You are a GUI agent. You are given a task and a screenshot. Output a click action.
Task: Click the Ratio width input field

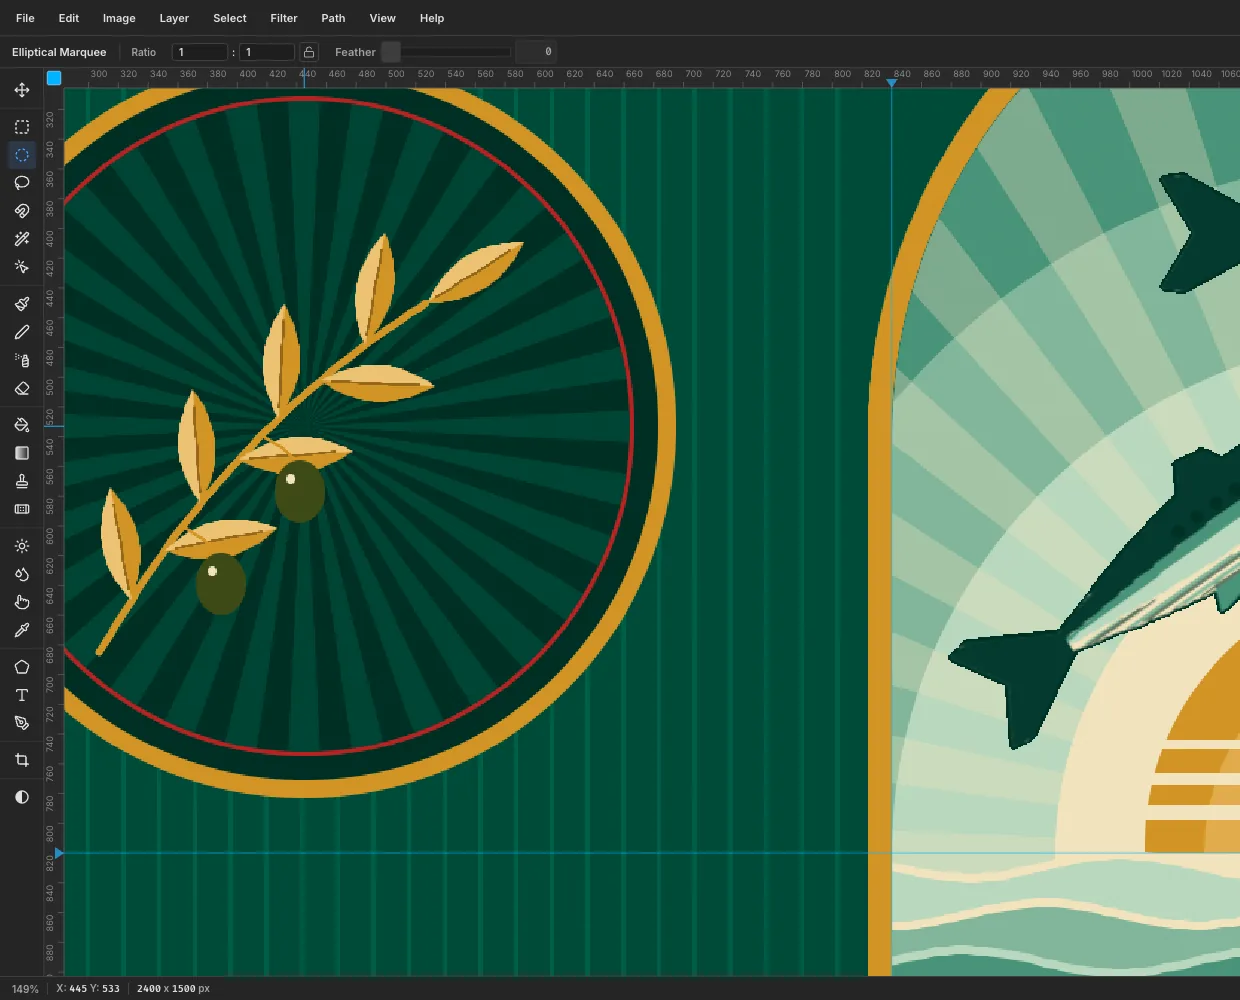click(x=200, y=52)
